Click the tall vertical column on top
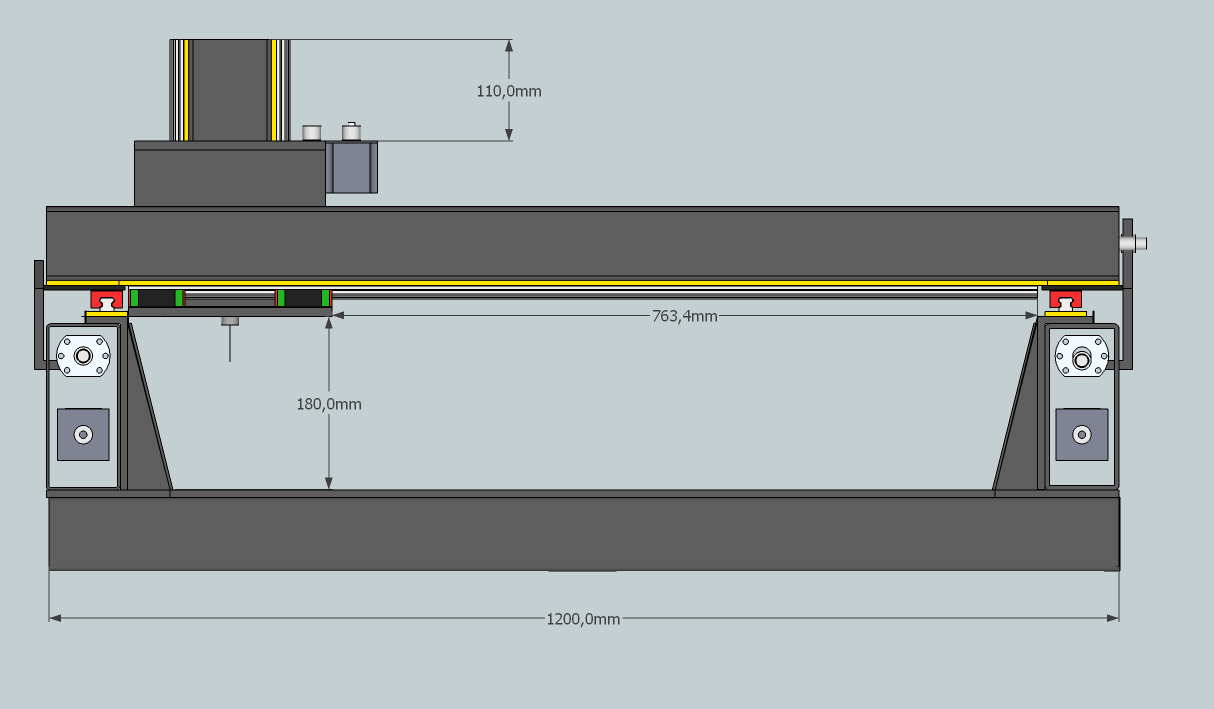1214x709 pixels. [230, 90]
